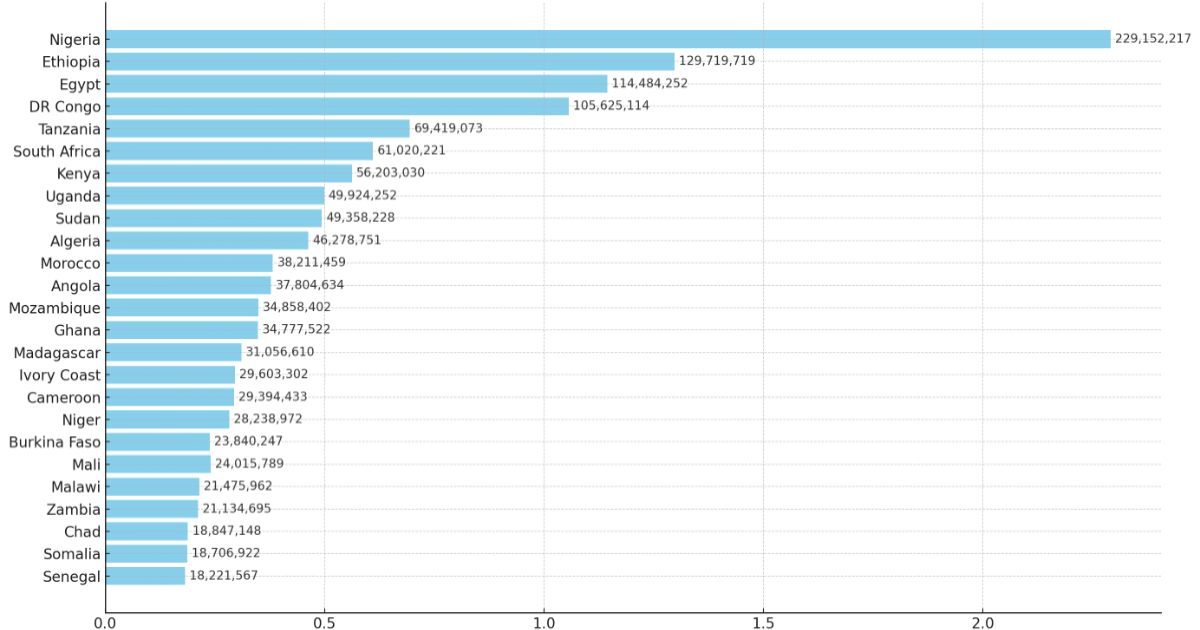
Task: Select the DR Congo bar
Action: click(x=337, y=106)
